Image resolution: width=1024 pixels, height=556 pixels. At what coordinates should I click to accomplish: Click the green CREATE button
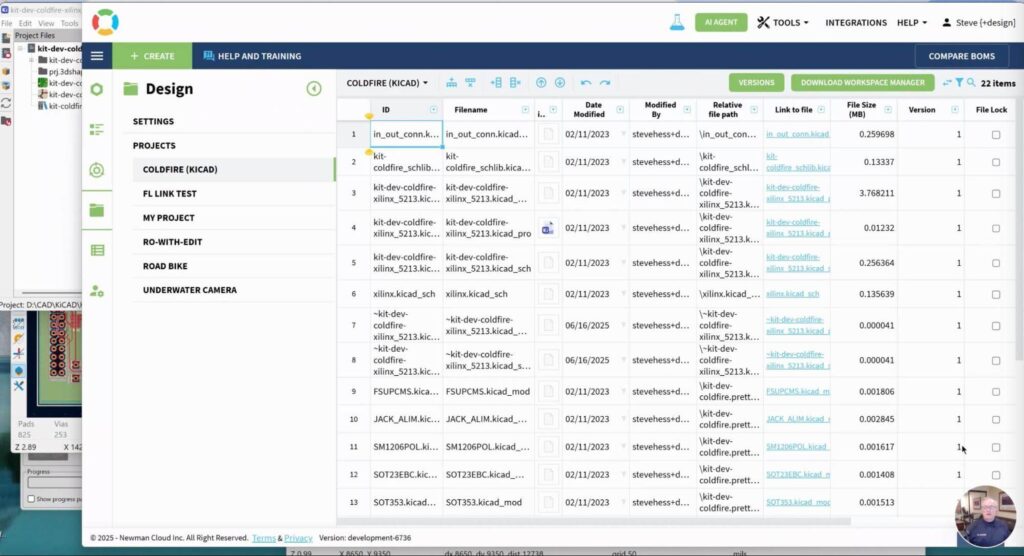152,56
